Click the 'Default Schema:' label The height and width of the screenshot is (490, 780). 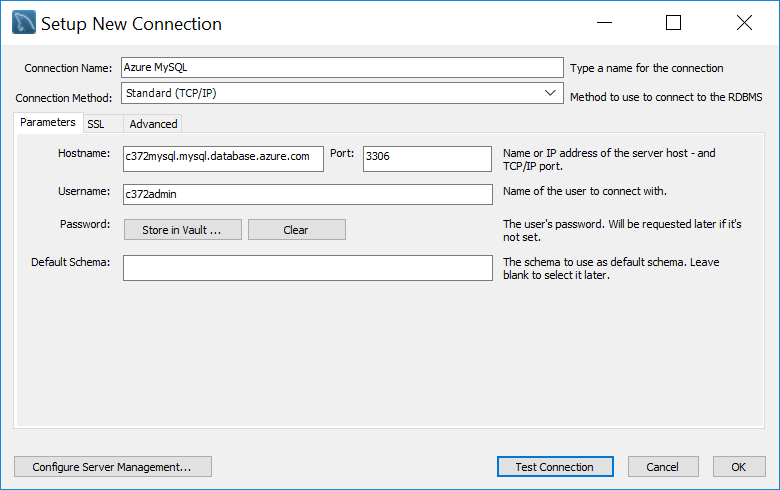pos(71,262)
